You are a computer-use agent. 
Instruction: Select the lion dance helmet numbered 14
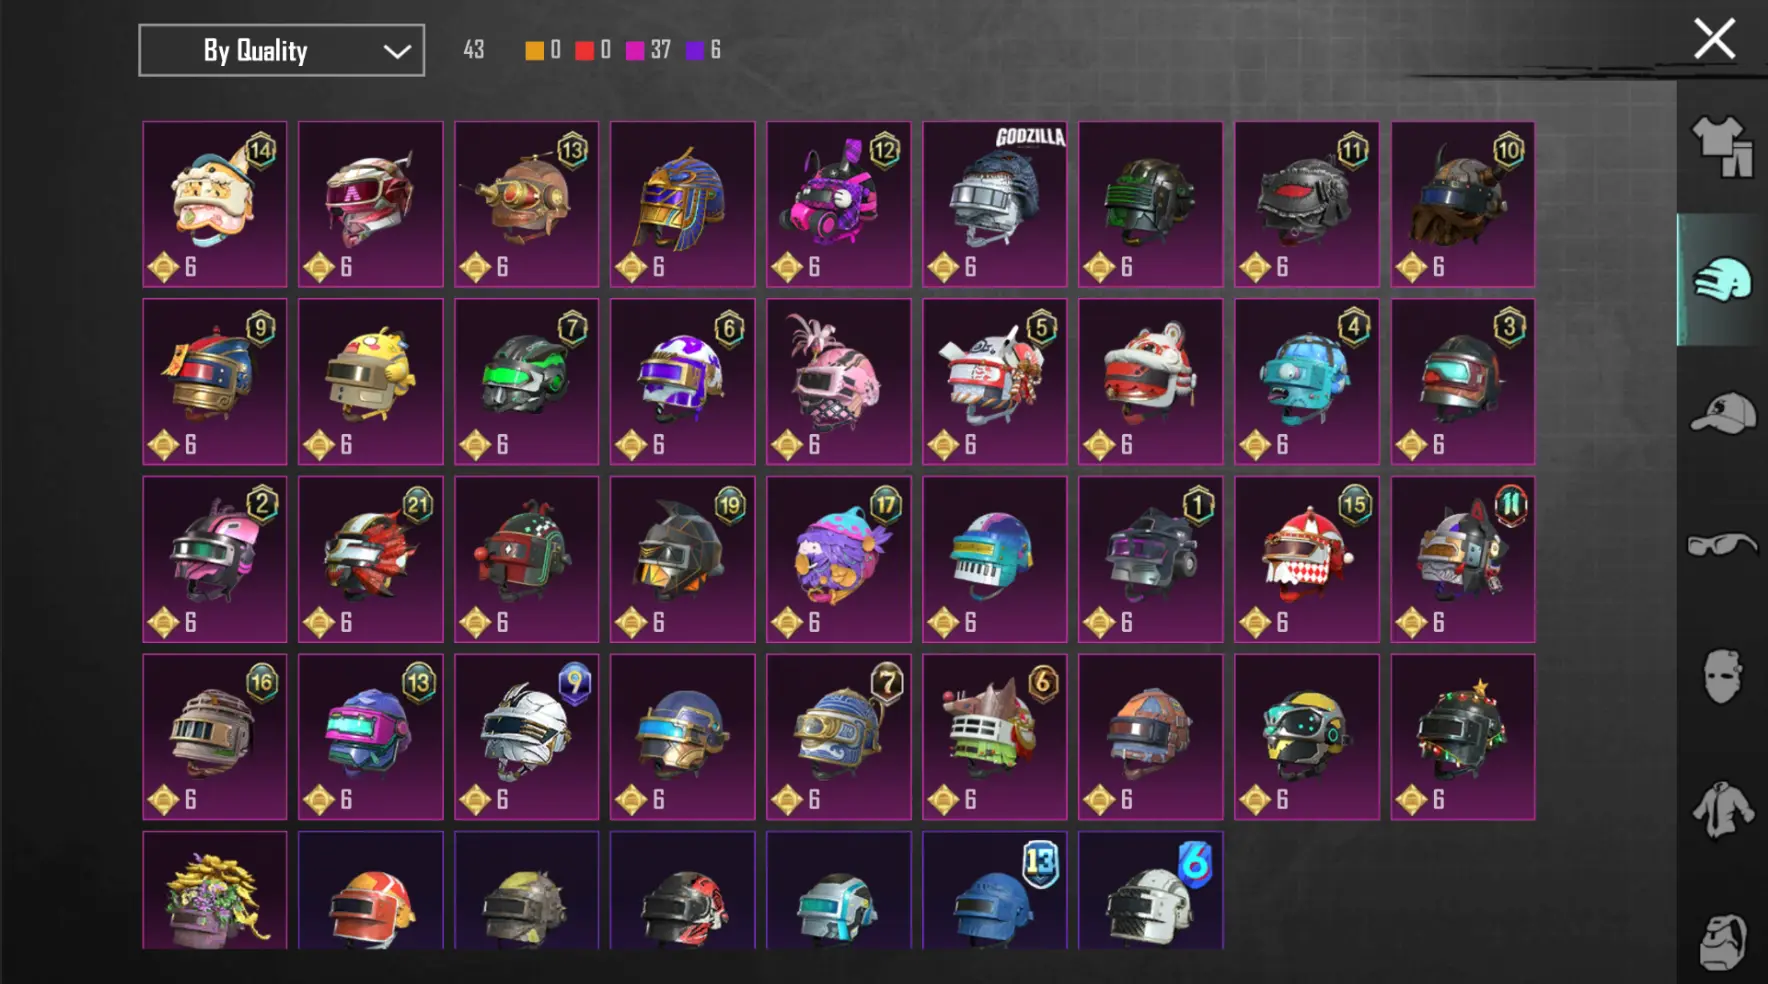click(214, 204)
